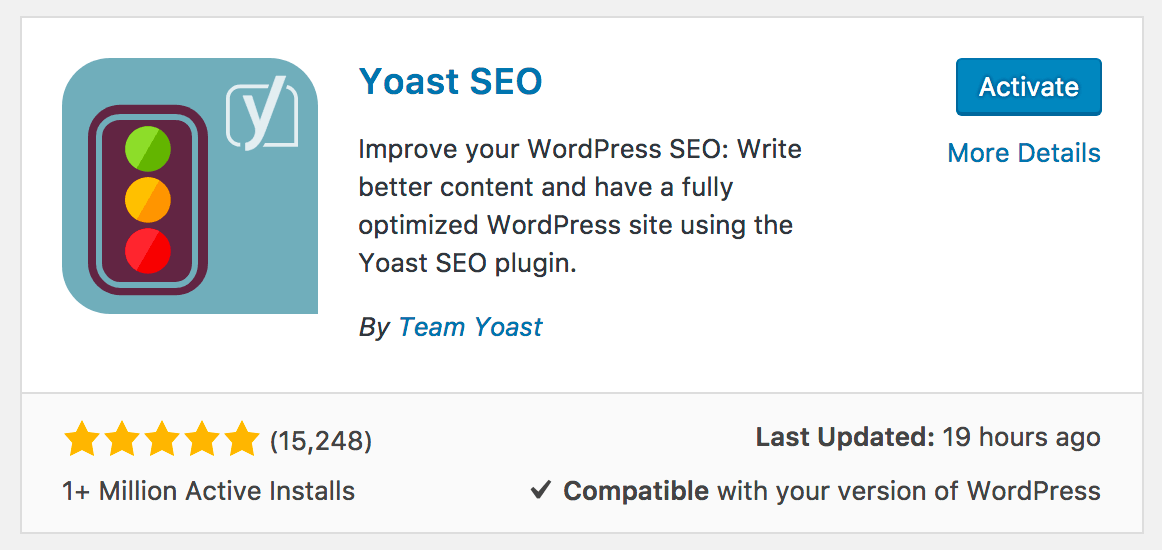
Task: Click the plugin description paragraph
Action: tap(580, 207)
